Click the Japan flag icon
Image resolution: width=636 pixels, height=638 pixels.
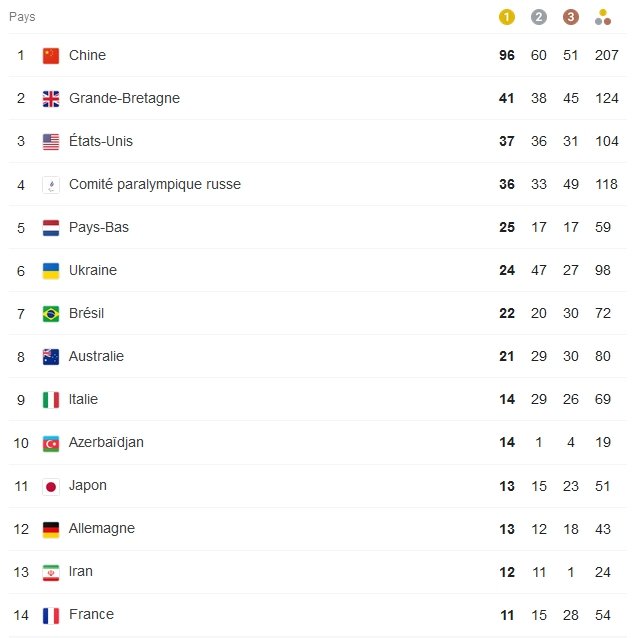click(51, 486)
